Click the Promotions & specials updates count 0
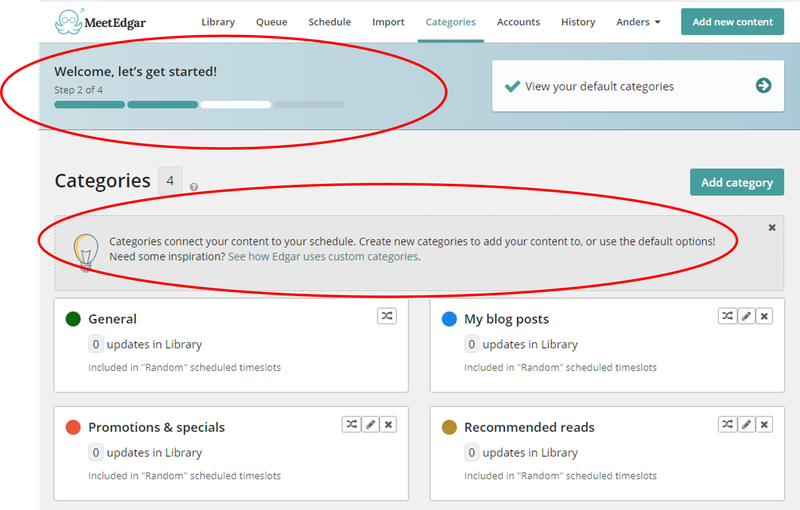 (x=95, y=452)
